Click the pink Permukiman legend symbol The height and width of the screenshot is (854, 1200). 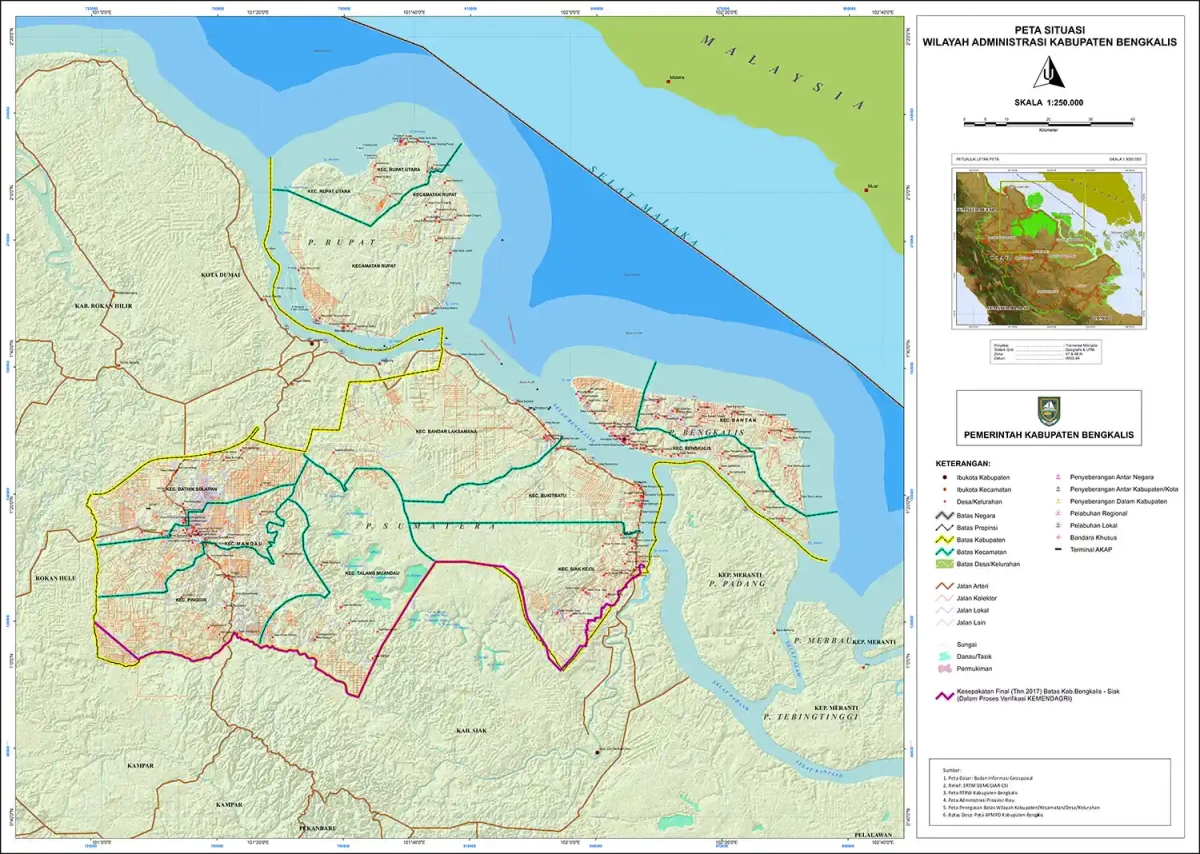coord(944,668)
